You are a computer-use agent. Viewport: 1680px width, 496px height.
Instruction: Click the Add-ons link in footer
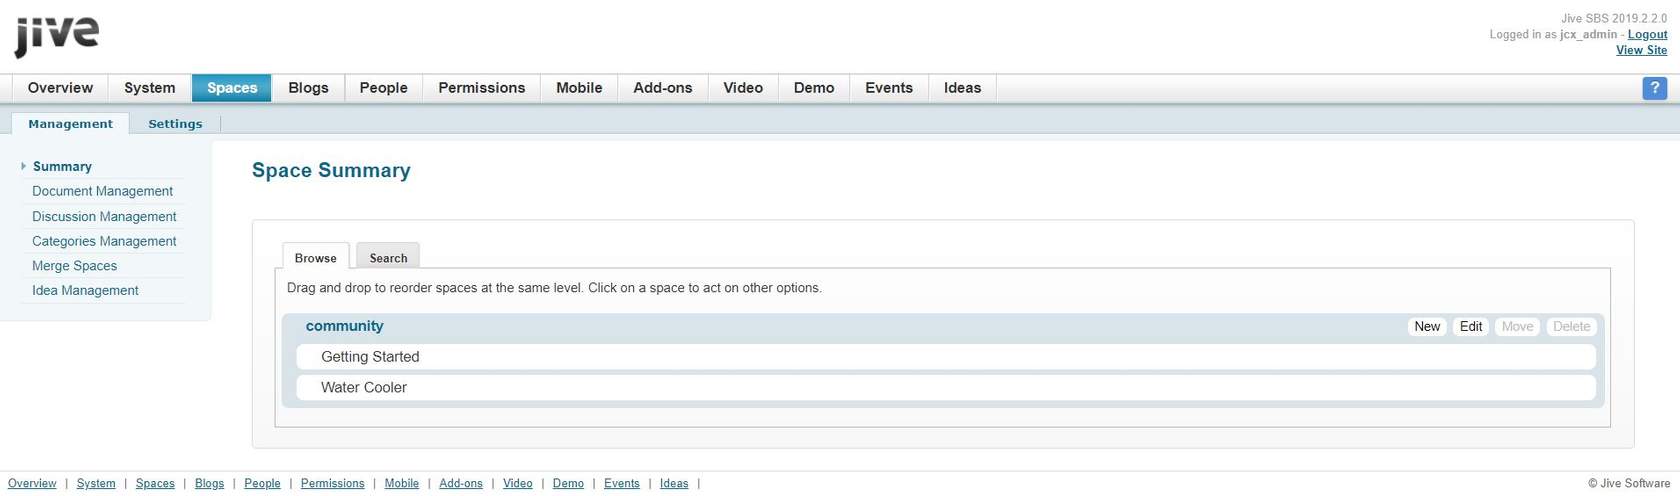pos(461,483)
